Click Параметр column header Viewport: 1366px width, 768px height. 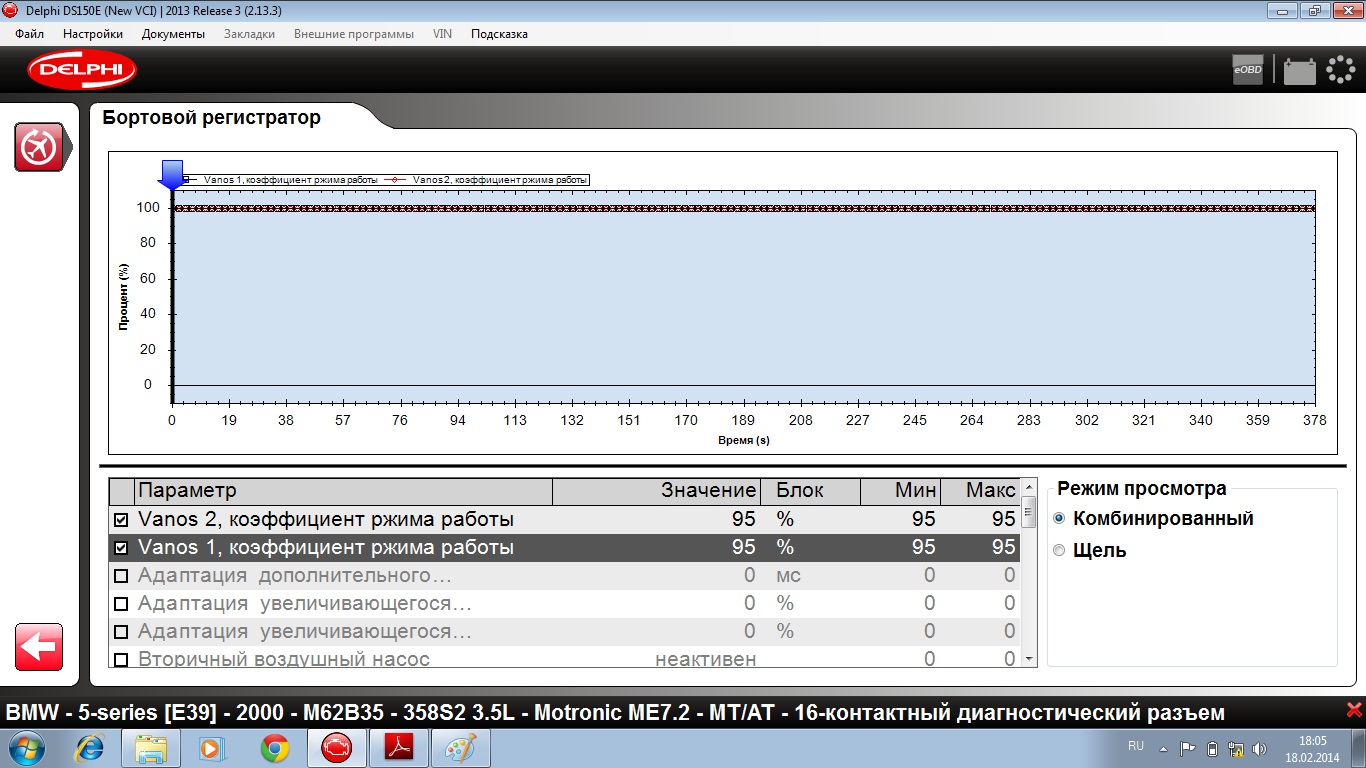pyautogui.click(x=343, y=491)
